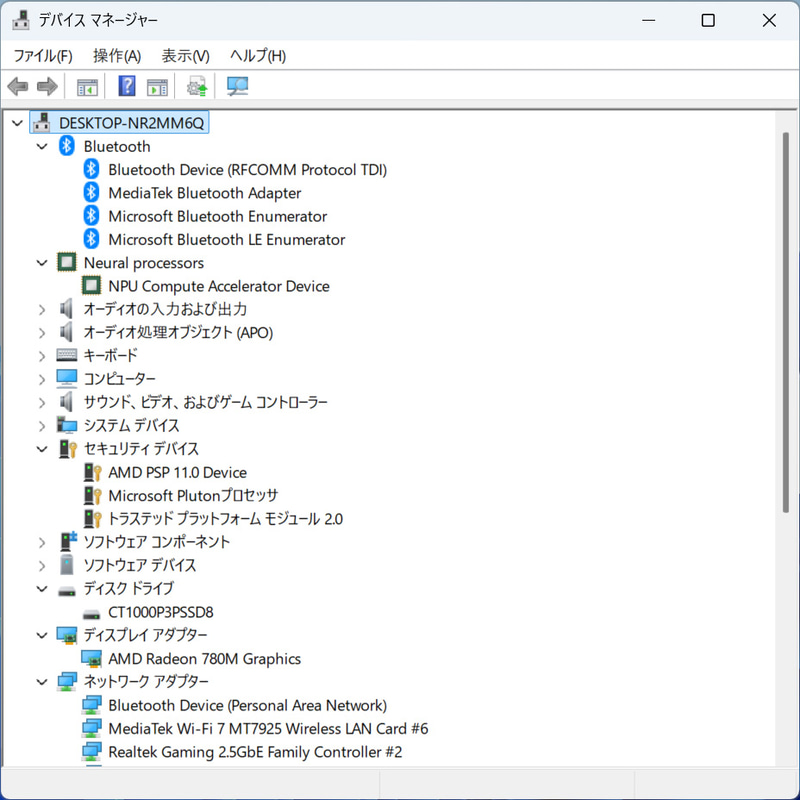
Task: Expand the キーボード category
Action: click(x=42, y=355)
